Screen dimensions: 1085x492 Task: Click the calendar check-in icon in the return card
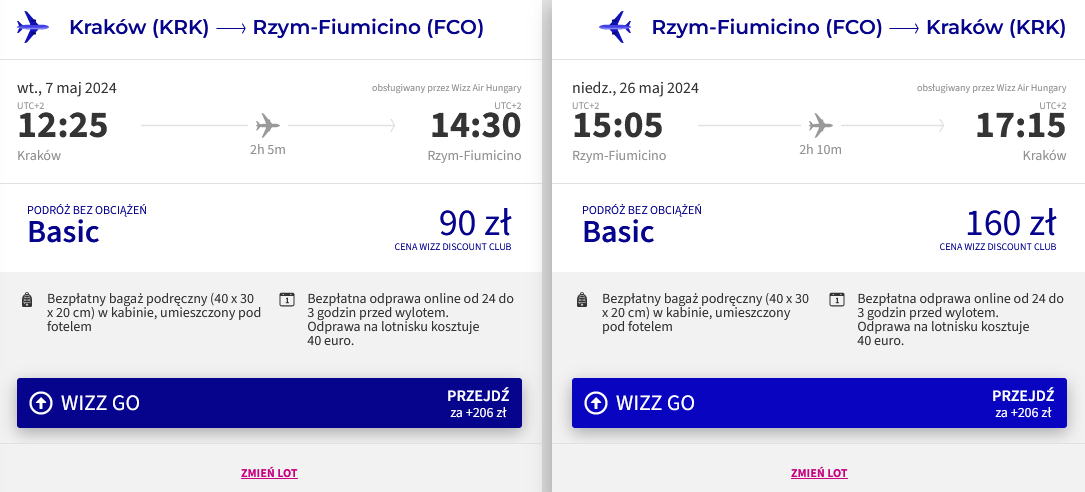coord(837,300)
